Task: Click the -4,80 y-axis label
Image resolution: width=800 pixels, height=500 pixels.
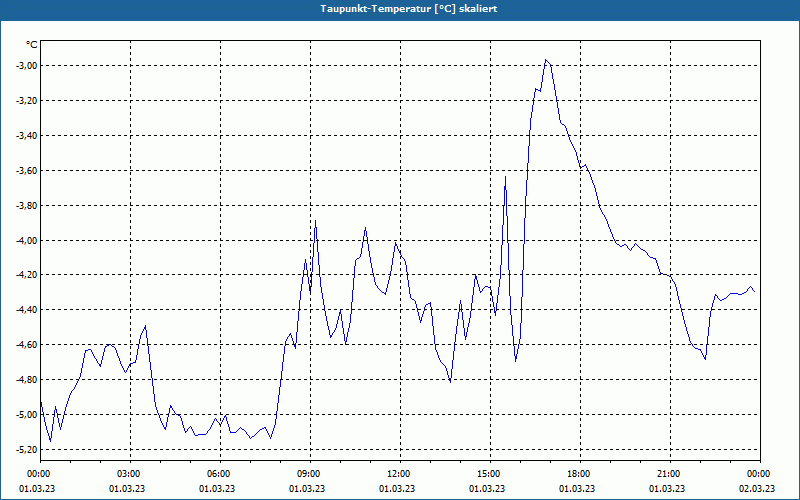Action: point(28,380)
